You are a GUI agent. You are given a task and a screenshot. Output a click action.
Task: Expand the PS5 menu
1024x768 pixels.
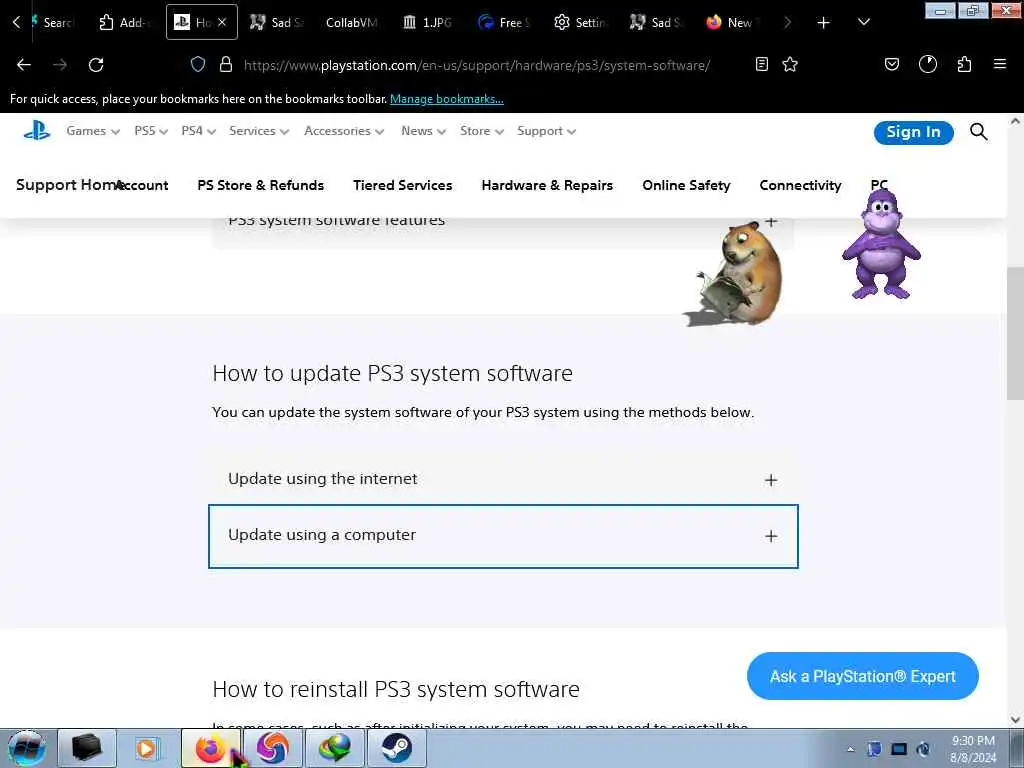(x=151, y=131)
